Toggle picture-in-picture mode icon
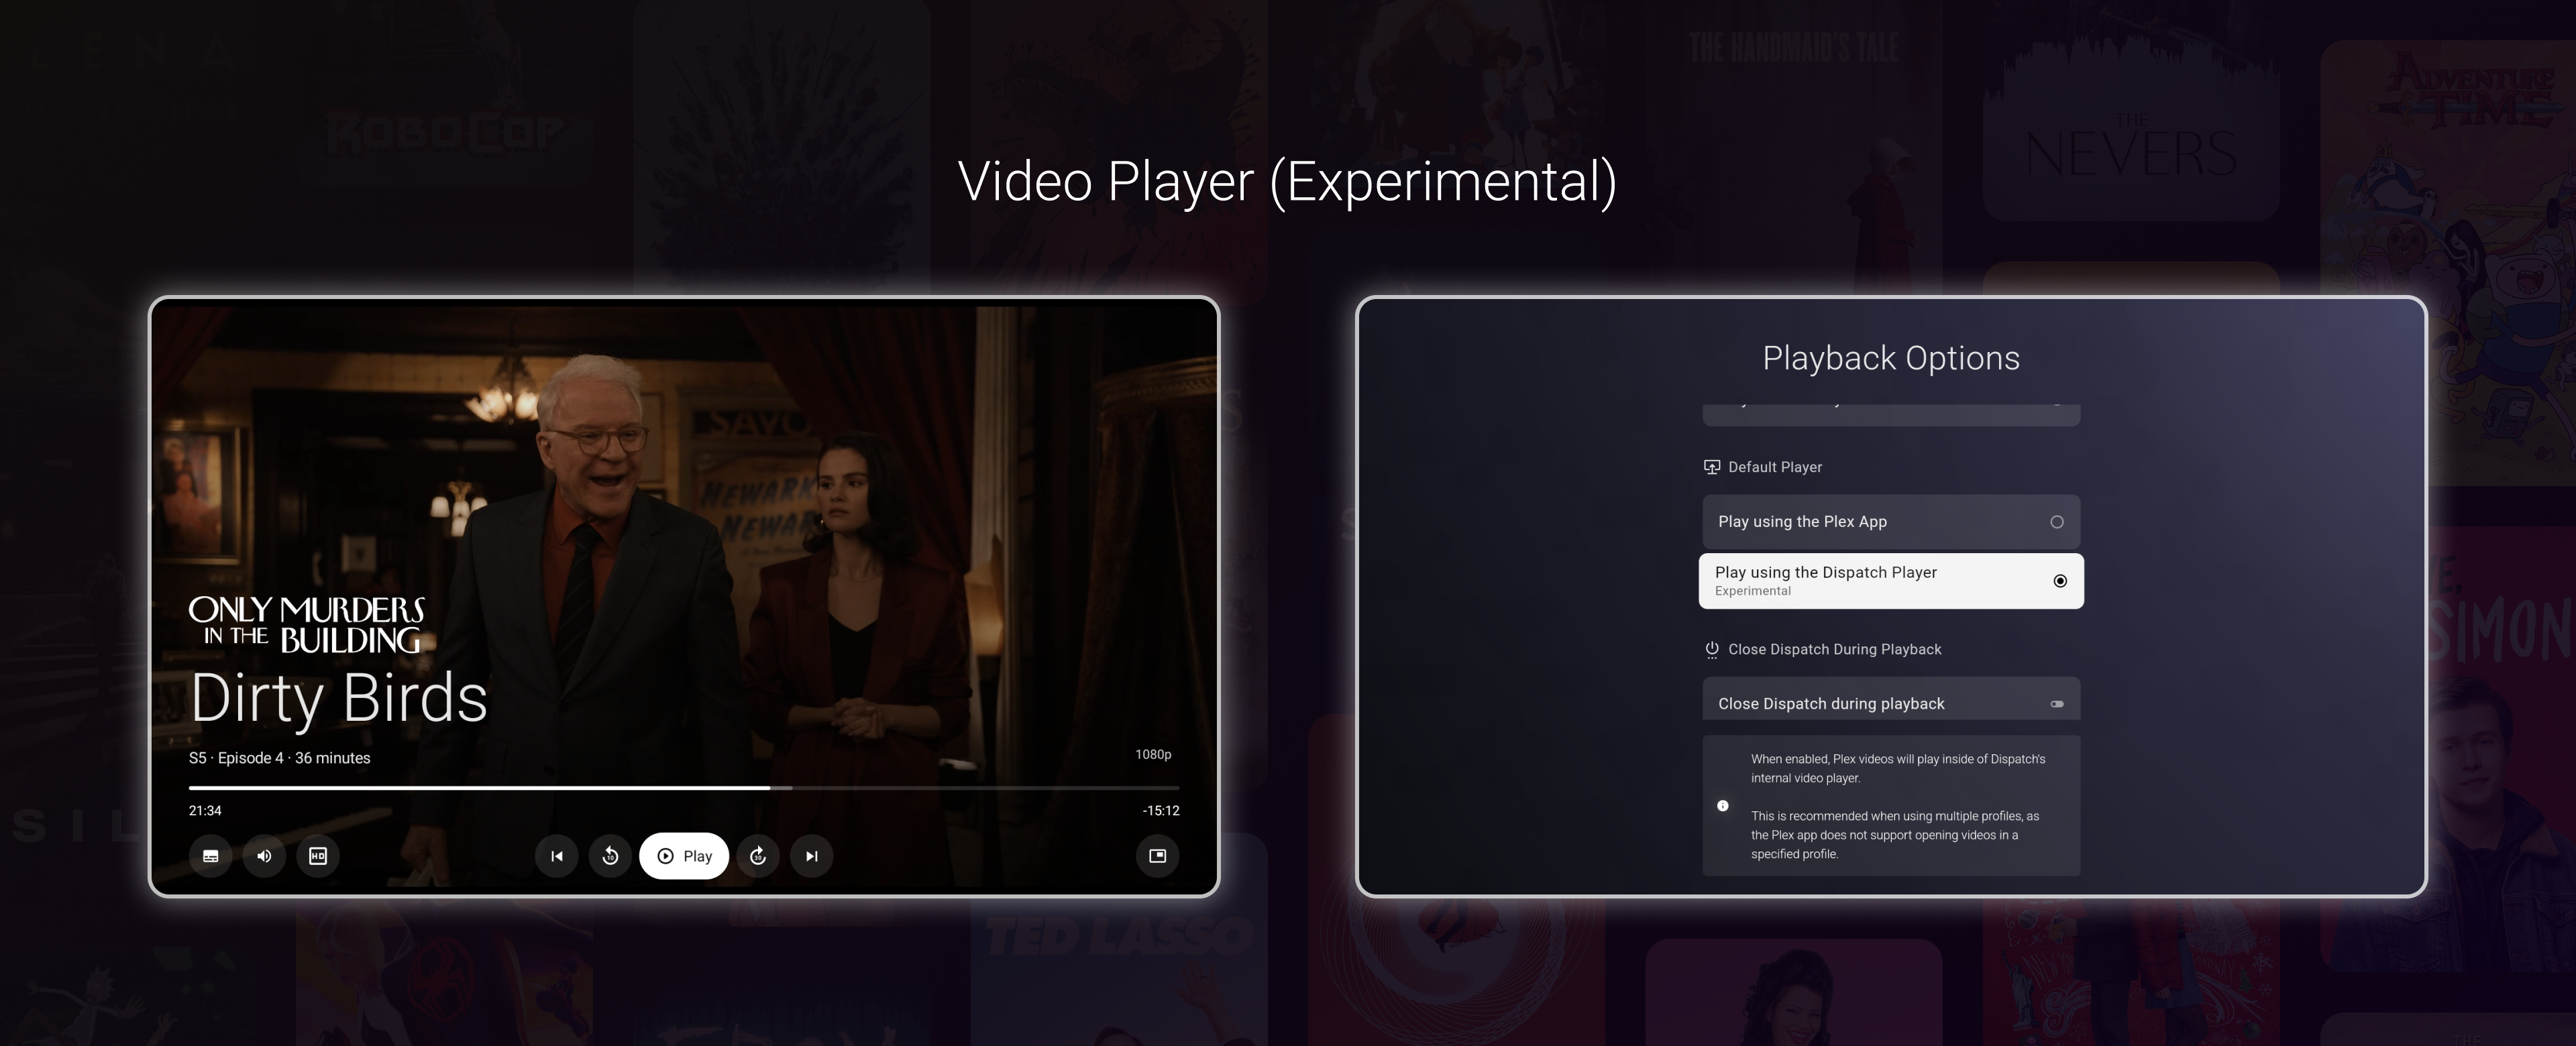The image size is (2576, 1046). (1157, 856)
